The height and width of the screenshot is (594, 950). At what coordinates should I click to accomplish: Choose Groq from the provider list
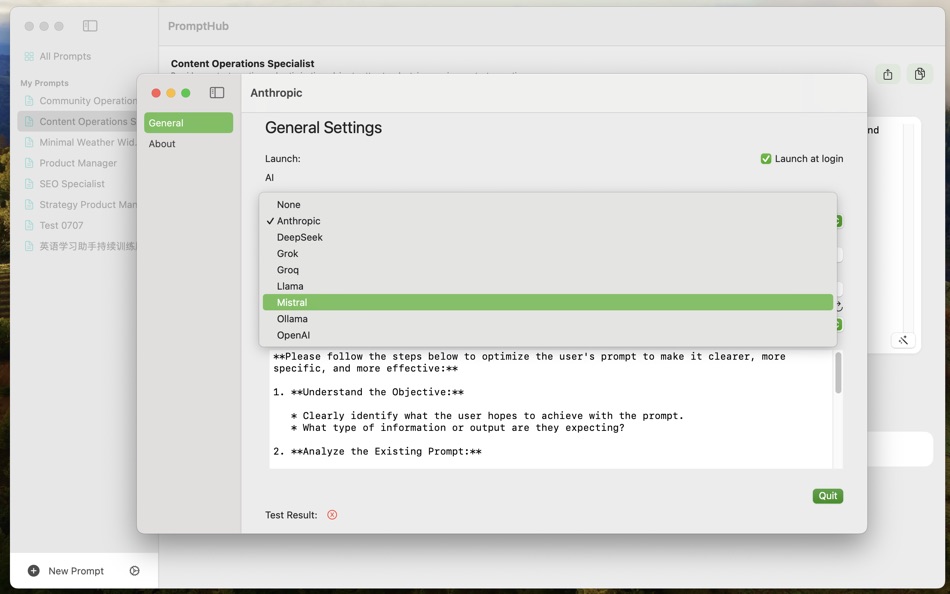[x=548, y=270]
